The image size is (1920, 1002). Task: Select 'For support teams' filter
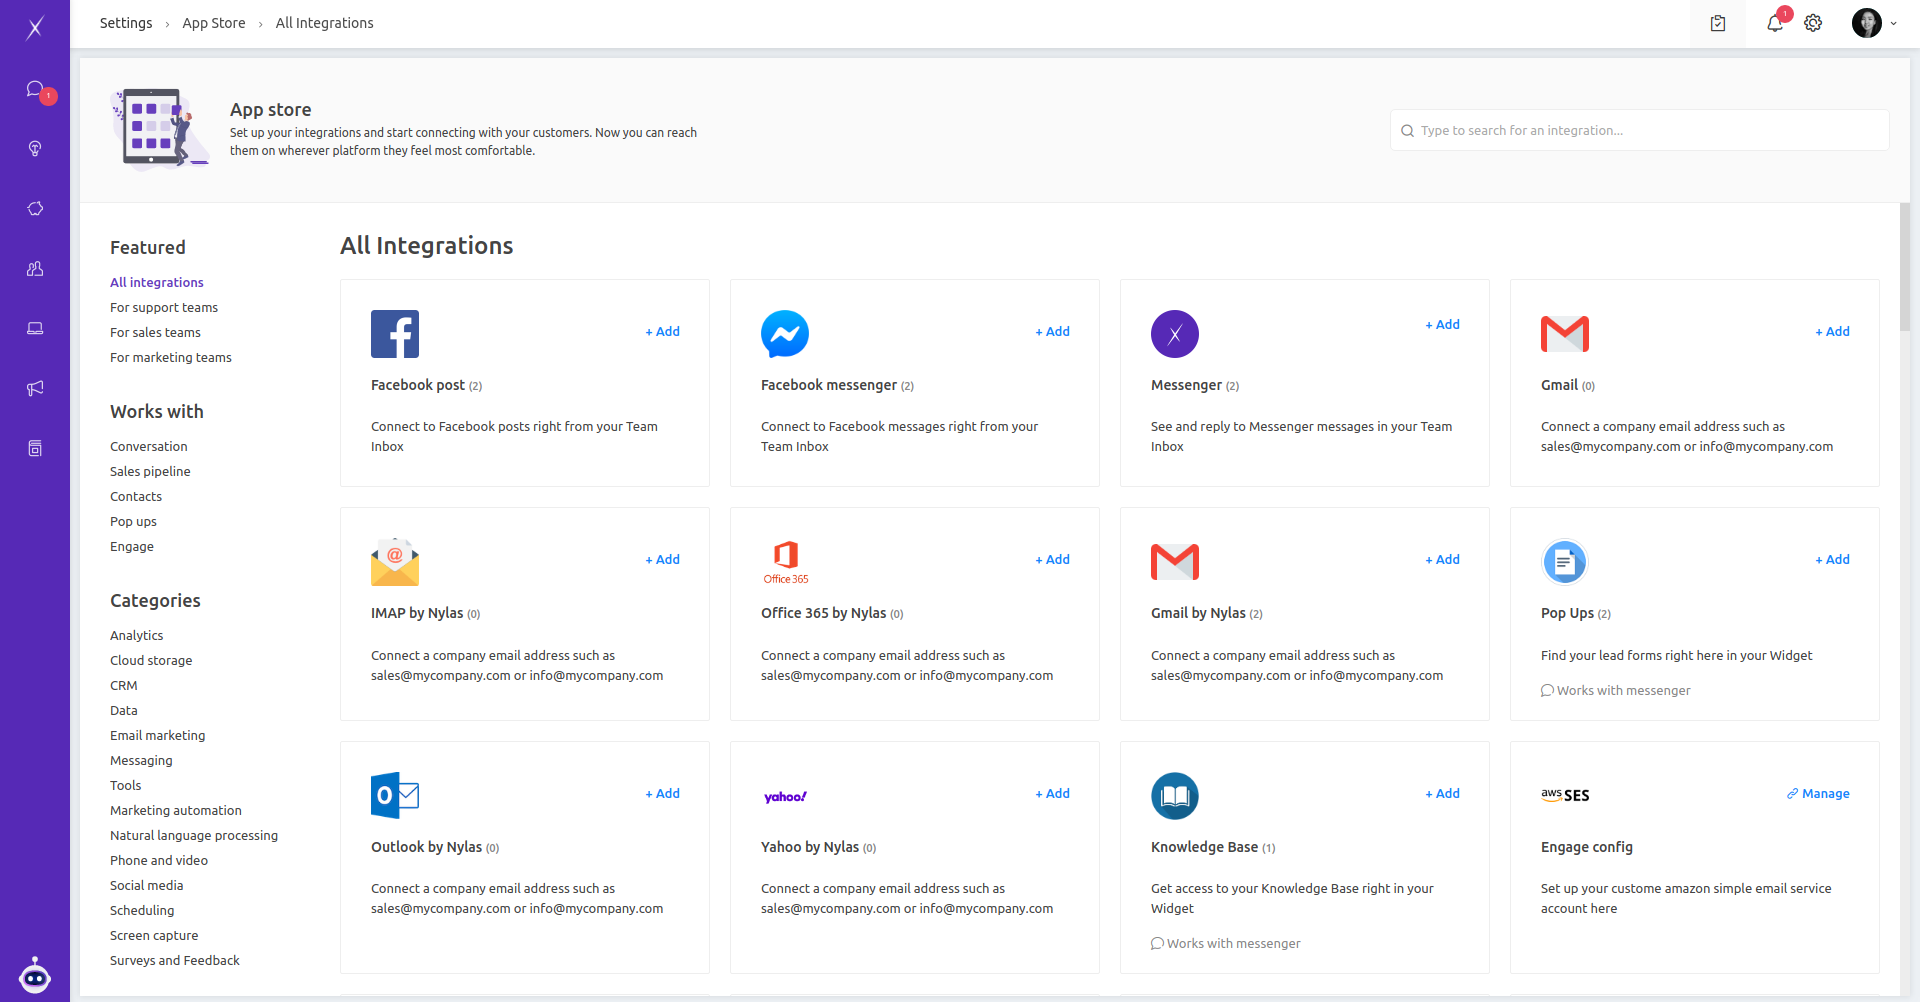tap(164, 308)
